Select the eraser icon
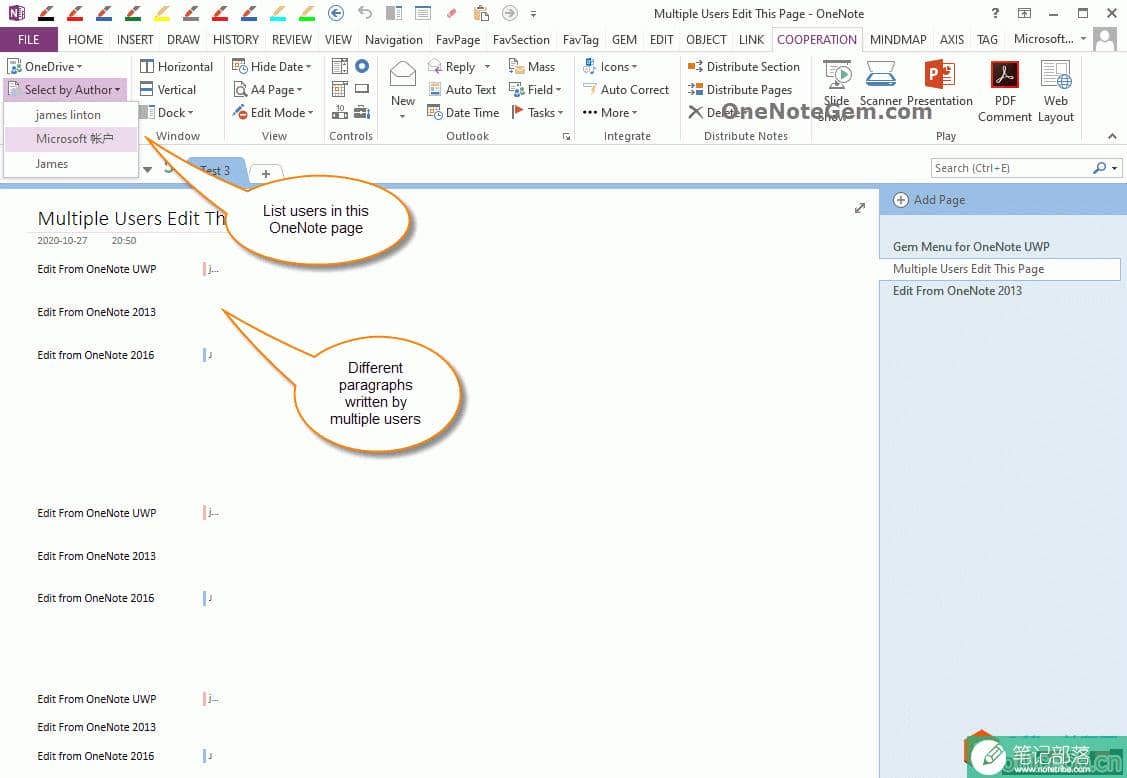Image resolution: width=1127 pixels, height=778 pixels. coord(452,13)
